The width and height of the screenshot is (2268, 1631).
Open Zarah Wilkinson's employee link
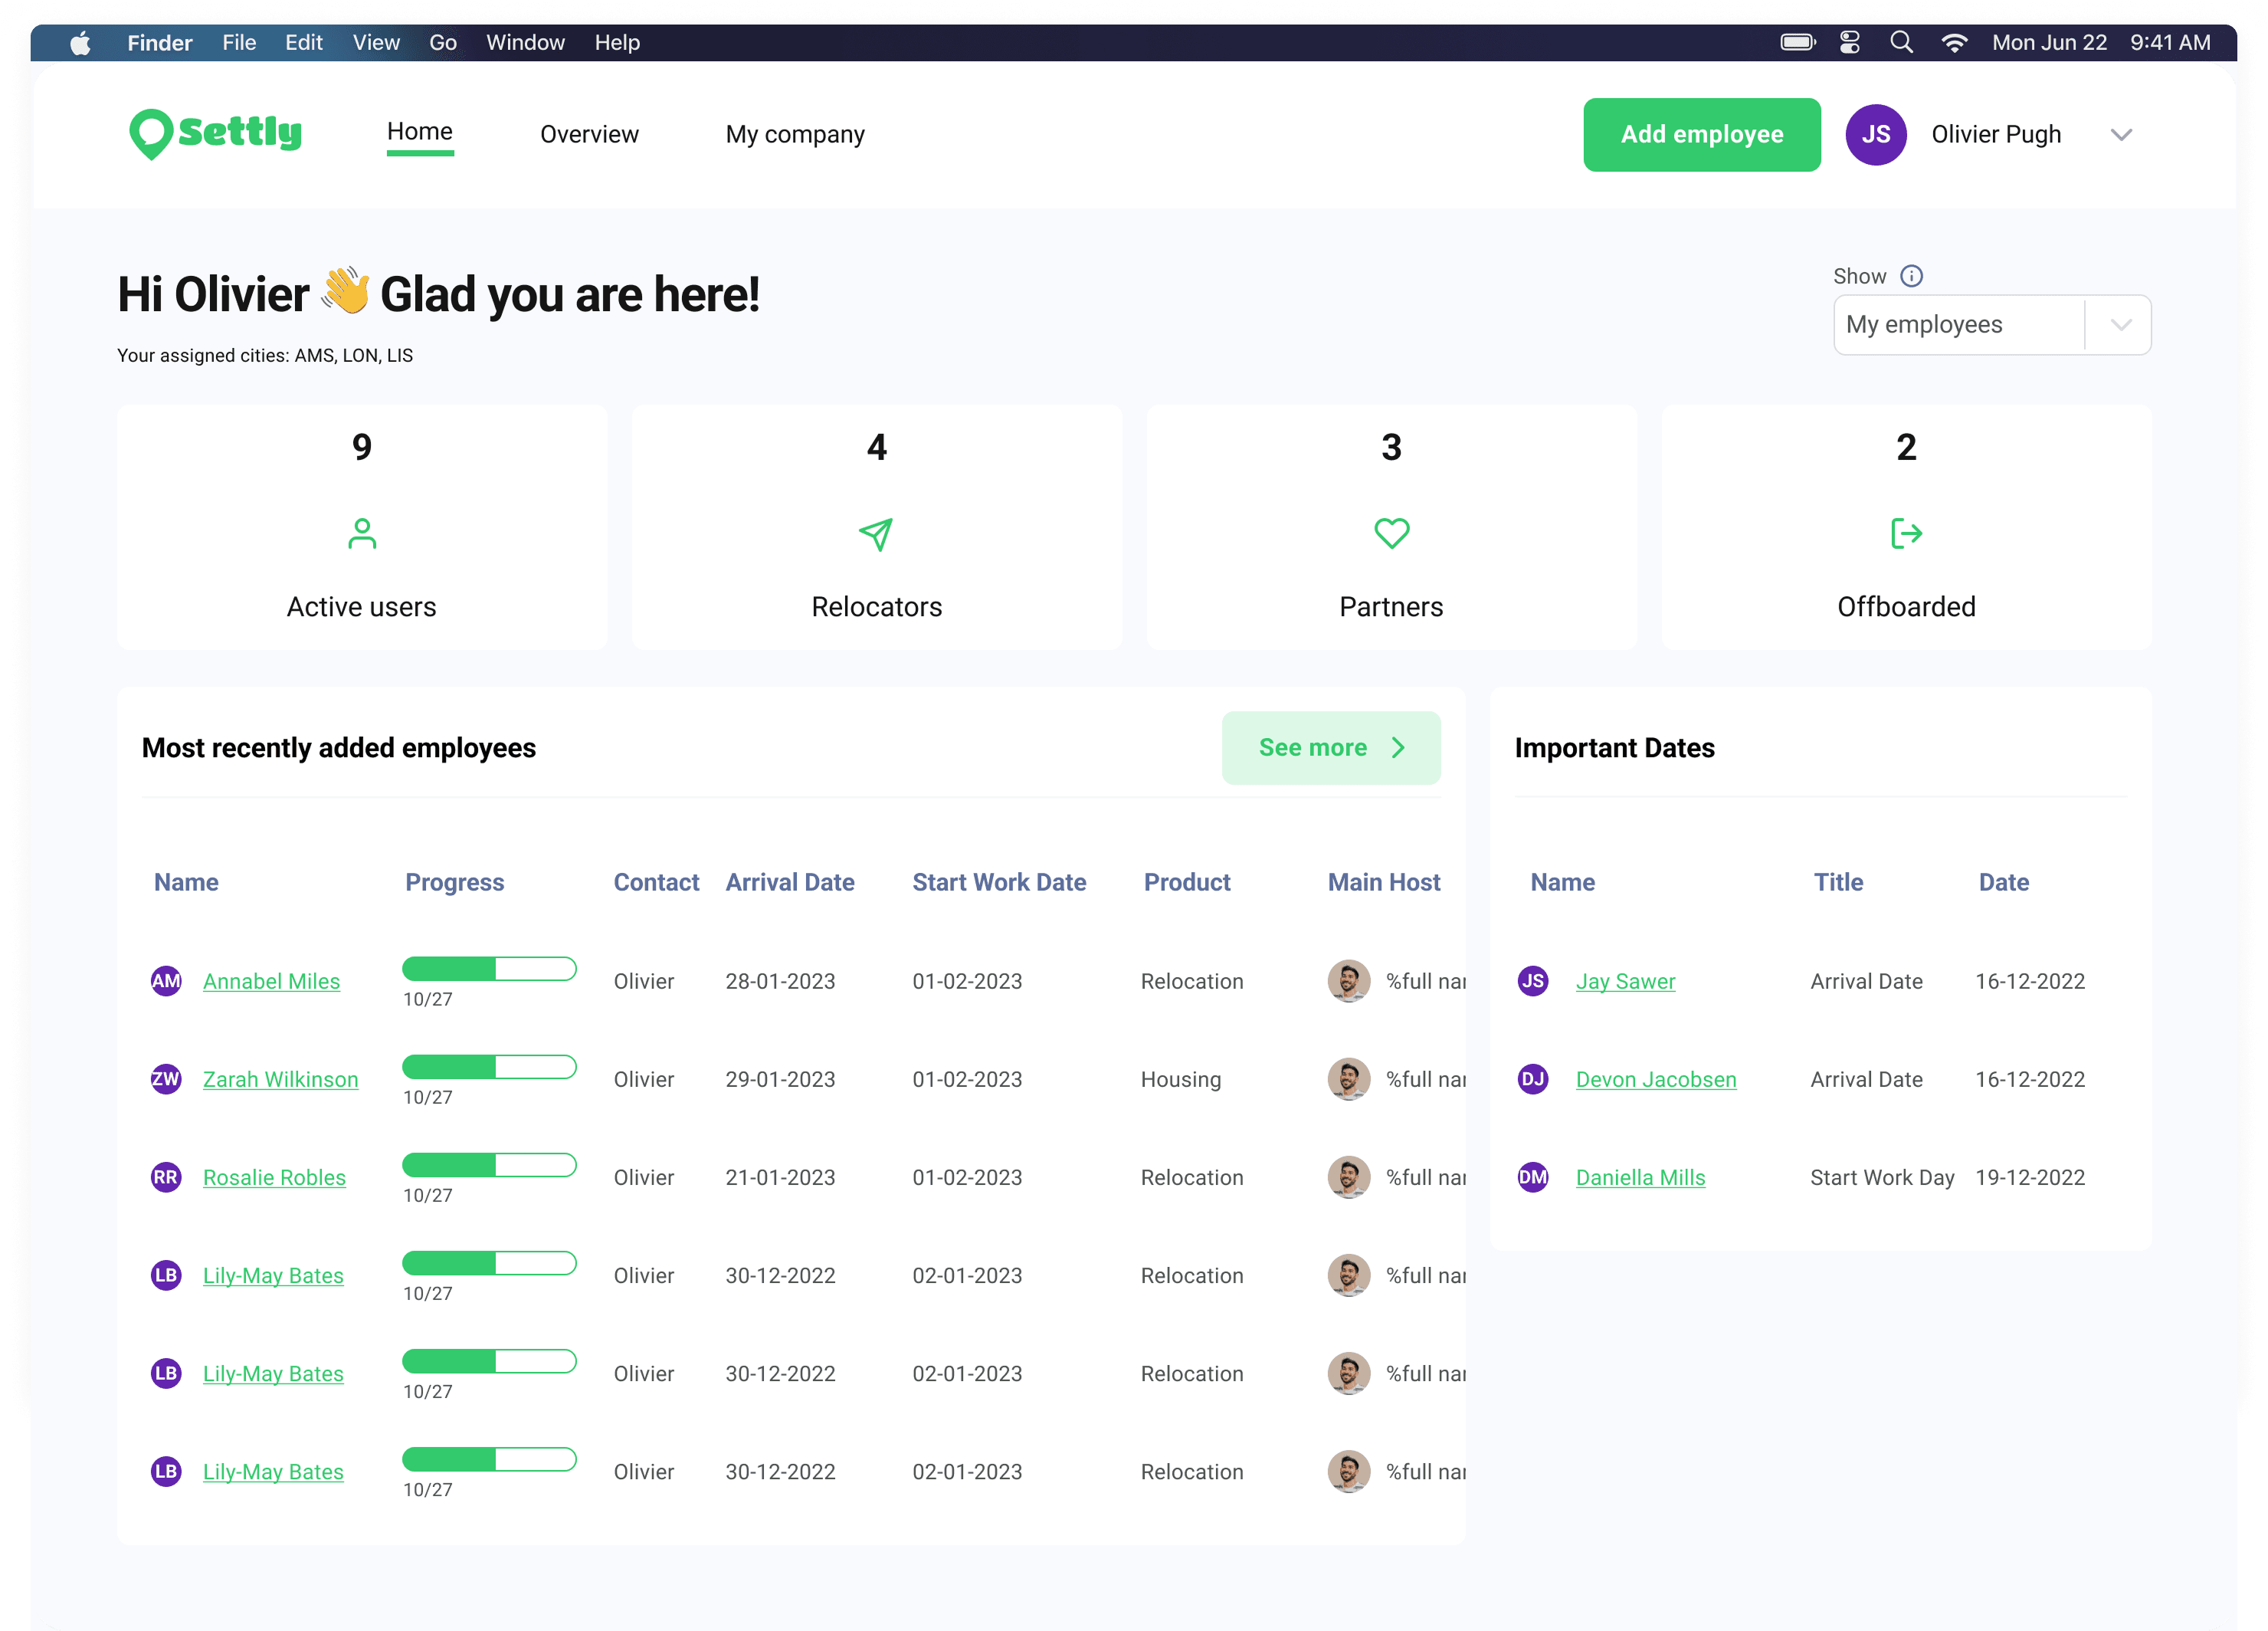click(280, 1079)
